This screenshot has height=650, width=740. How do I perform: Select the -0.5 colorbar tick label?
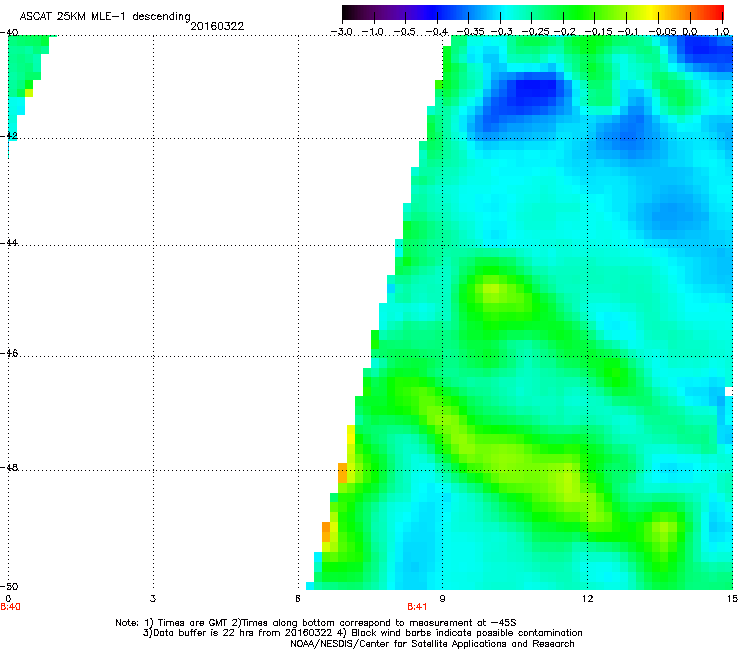(404, 32)
